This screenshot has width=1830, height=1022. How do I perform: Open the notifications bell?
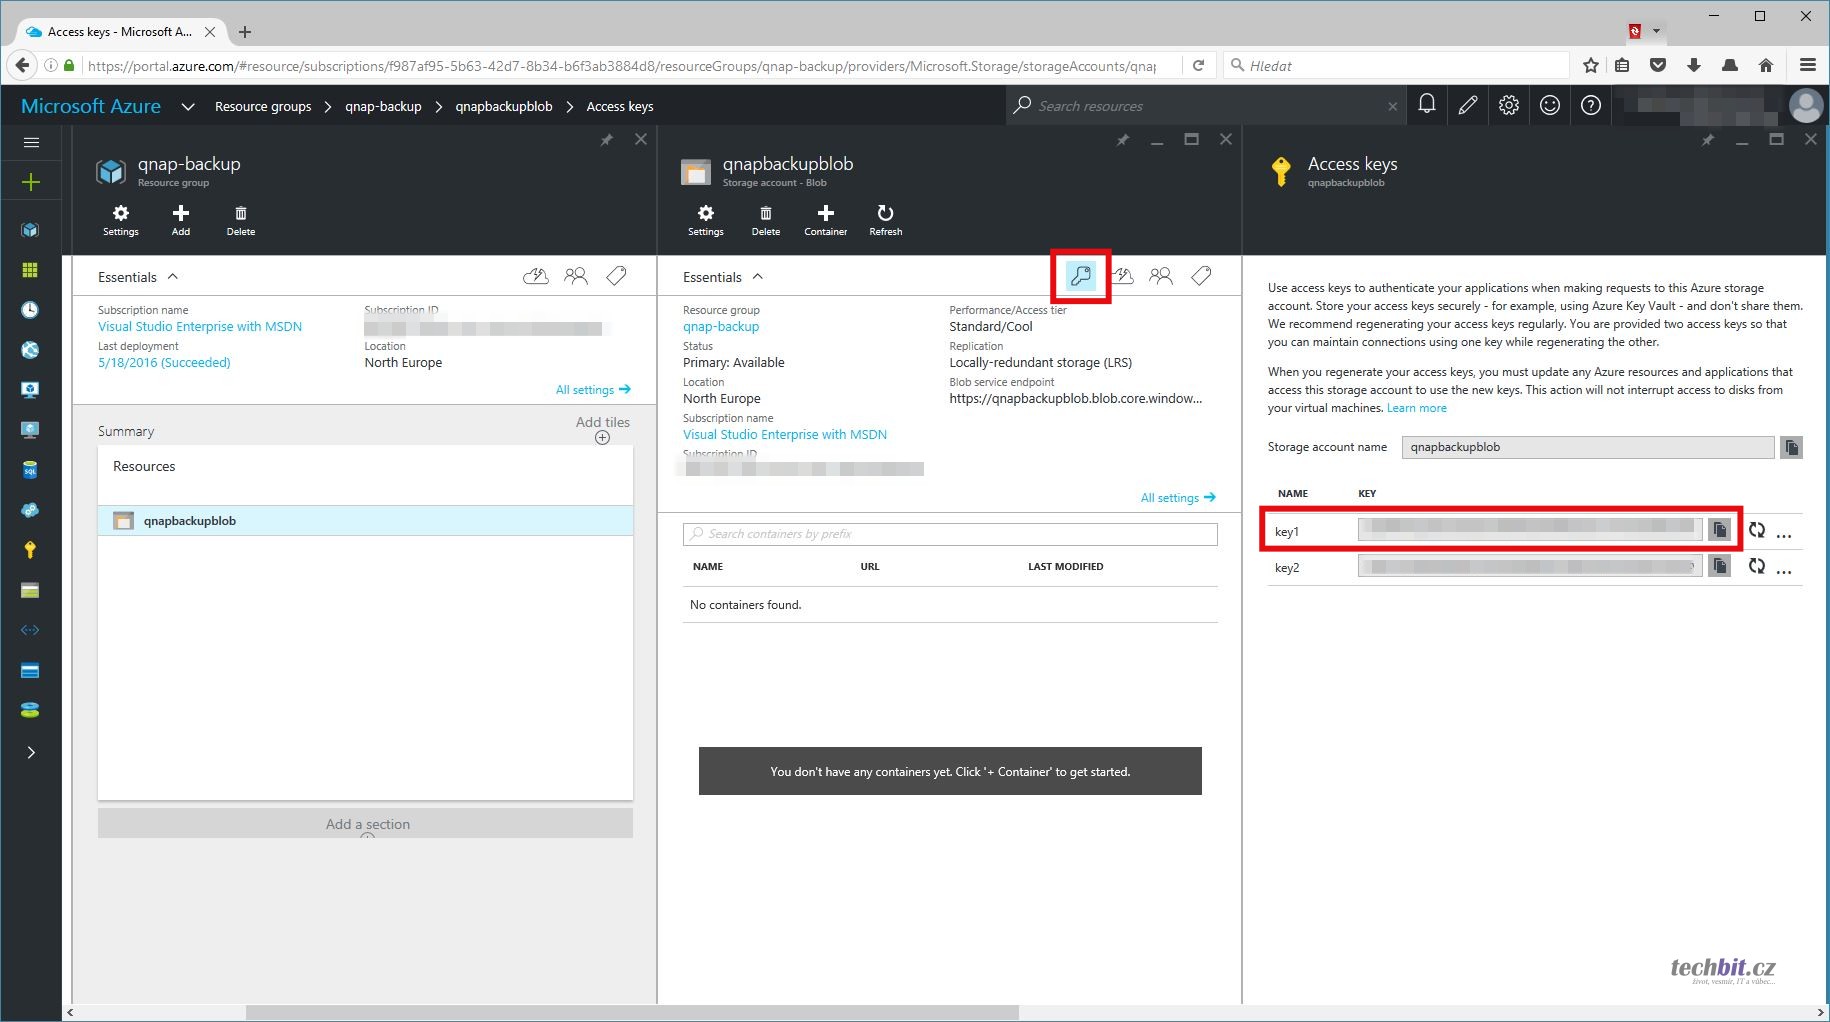click(x=1427, y=105)
